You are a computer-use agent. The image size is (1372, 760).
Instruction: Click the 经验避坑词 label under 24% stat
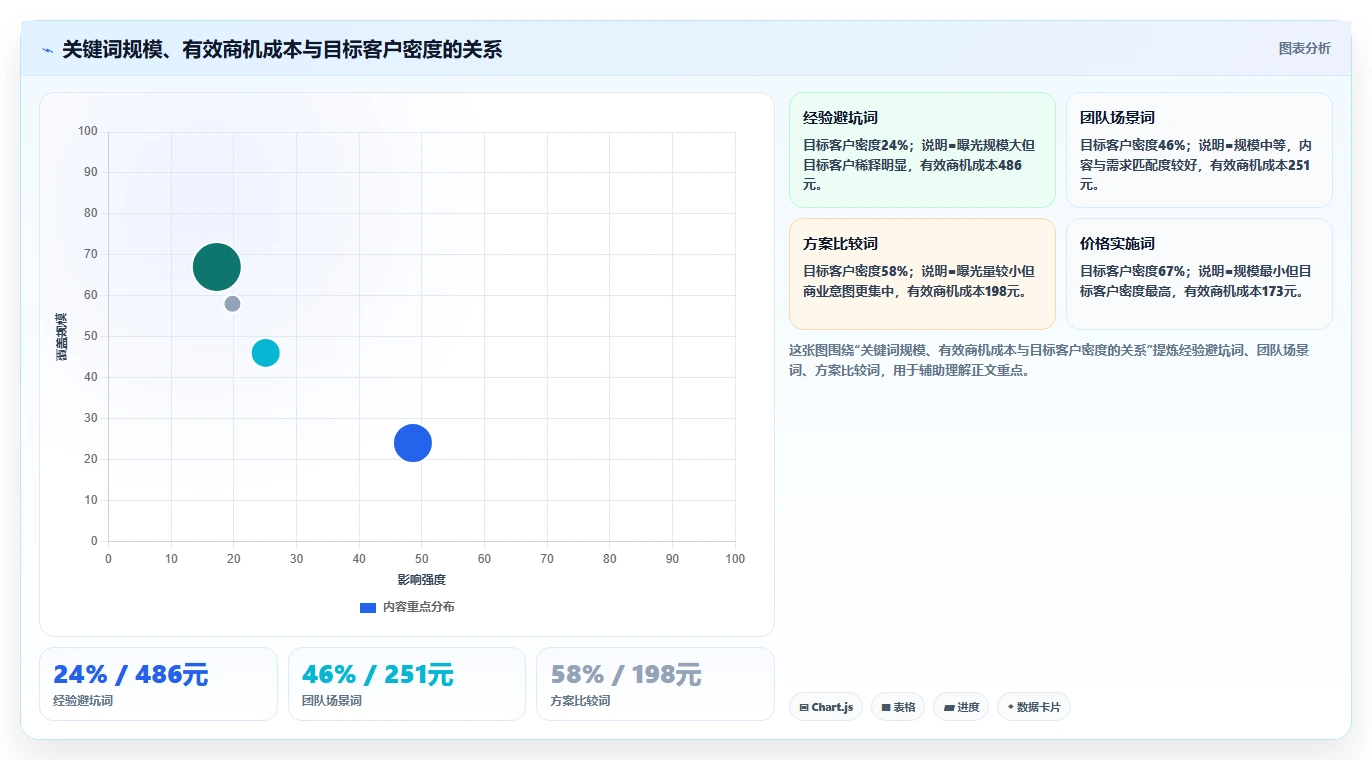coord(83,701)
